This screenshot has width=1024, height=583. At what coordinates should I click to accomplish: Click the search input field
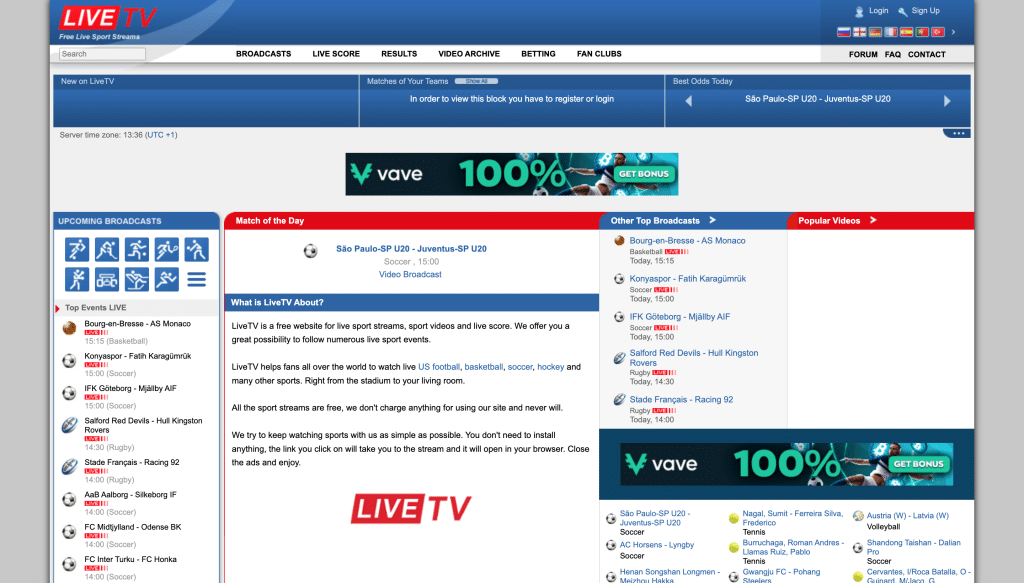pos(101,54)
